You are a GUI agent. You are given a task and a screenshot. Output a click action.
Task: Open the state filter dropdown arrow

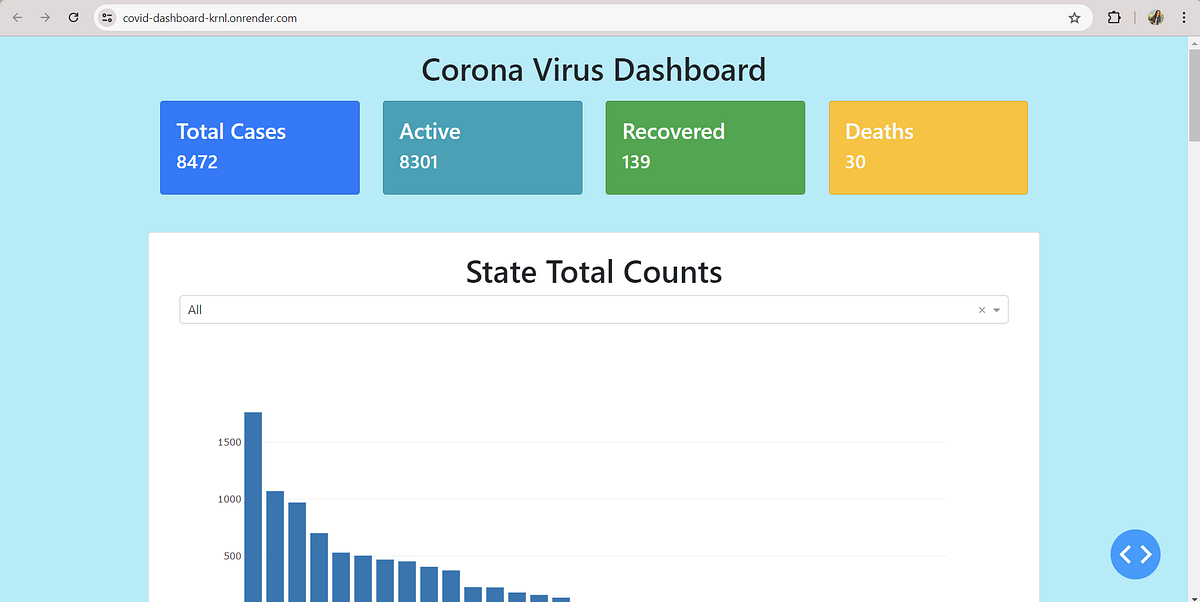(x=996, y=310)
